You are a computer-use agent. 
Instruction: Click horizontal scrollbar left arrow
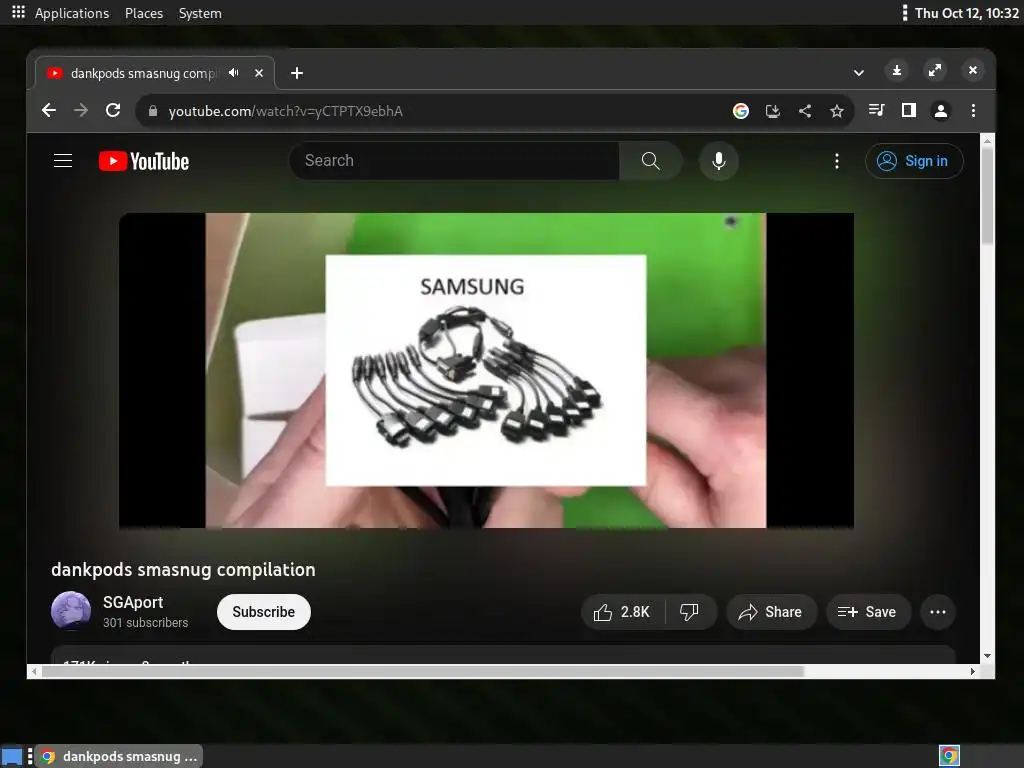tap(34, 671)
